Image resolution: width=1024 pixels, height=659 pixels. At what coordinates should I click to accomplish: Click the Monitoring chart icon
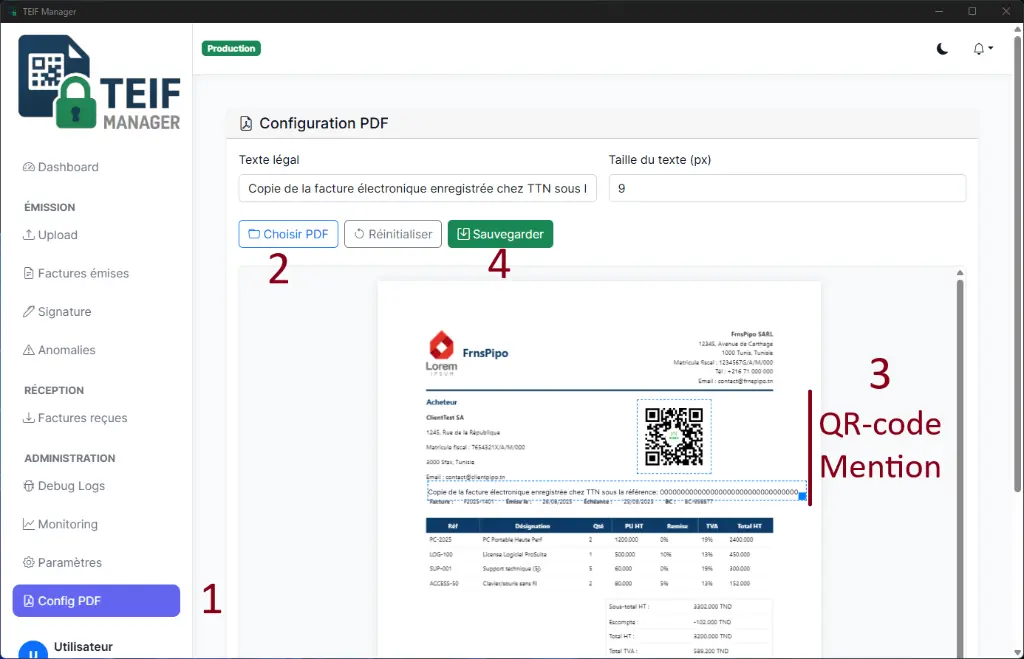coord(29,524)
